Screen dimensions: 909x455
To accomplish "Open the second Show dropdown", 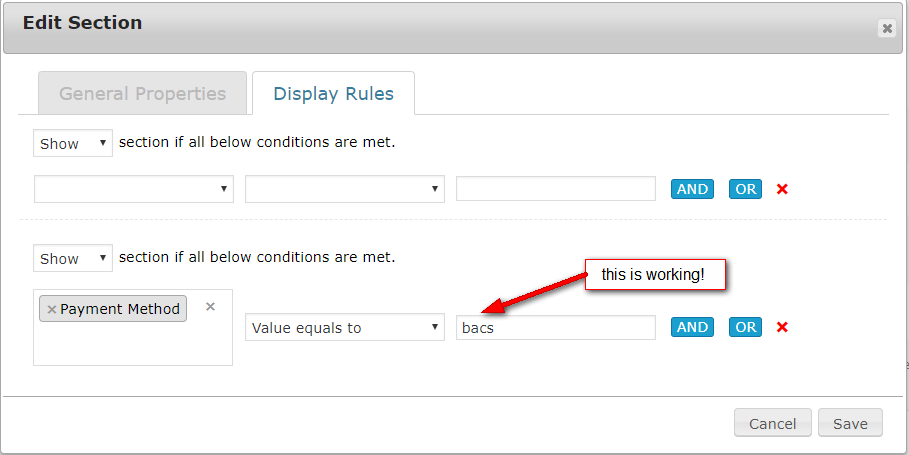I will coord(73,258).
